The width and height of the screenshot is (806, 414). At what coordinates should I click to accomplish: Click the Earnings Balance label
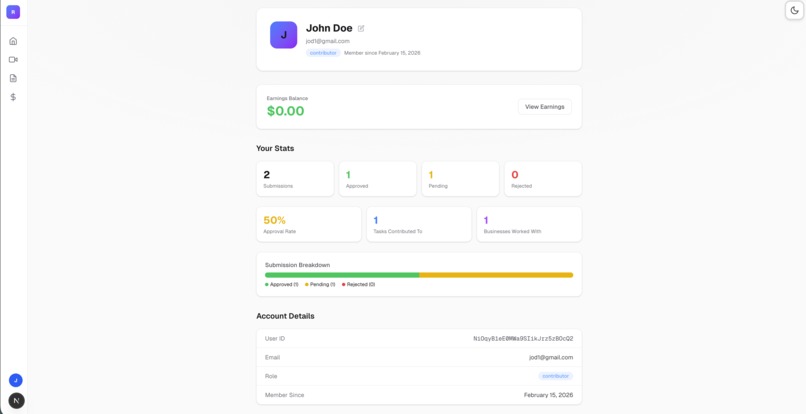coord(287,98)
